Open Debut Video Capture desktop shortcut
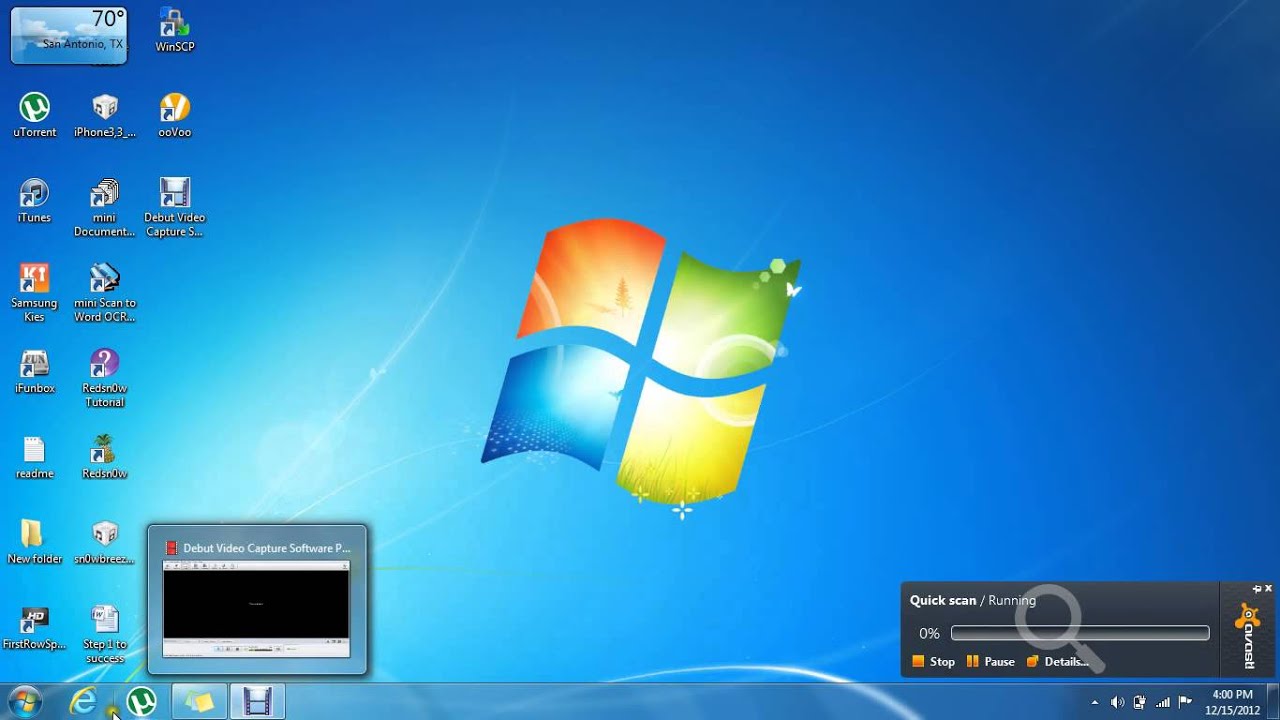Viewport: 1280px width, 720px height. pos(174,208)
